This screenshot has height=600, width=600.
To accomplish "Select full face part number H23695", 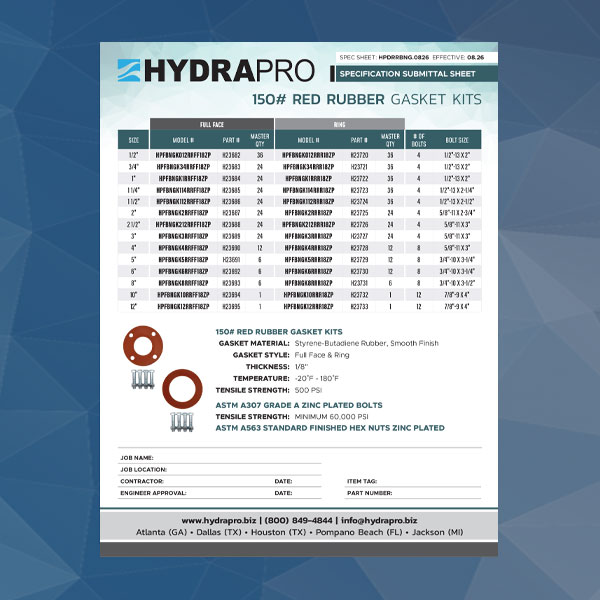I will pos(231,307).
